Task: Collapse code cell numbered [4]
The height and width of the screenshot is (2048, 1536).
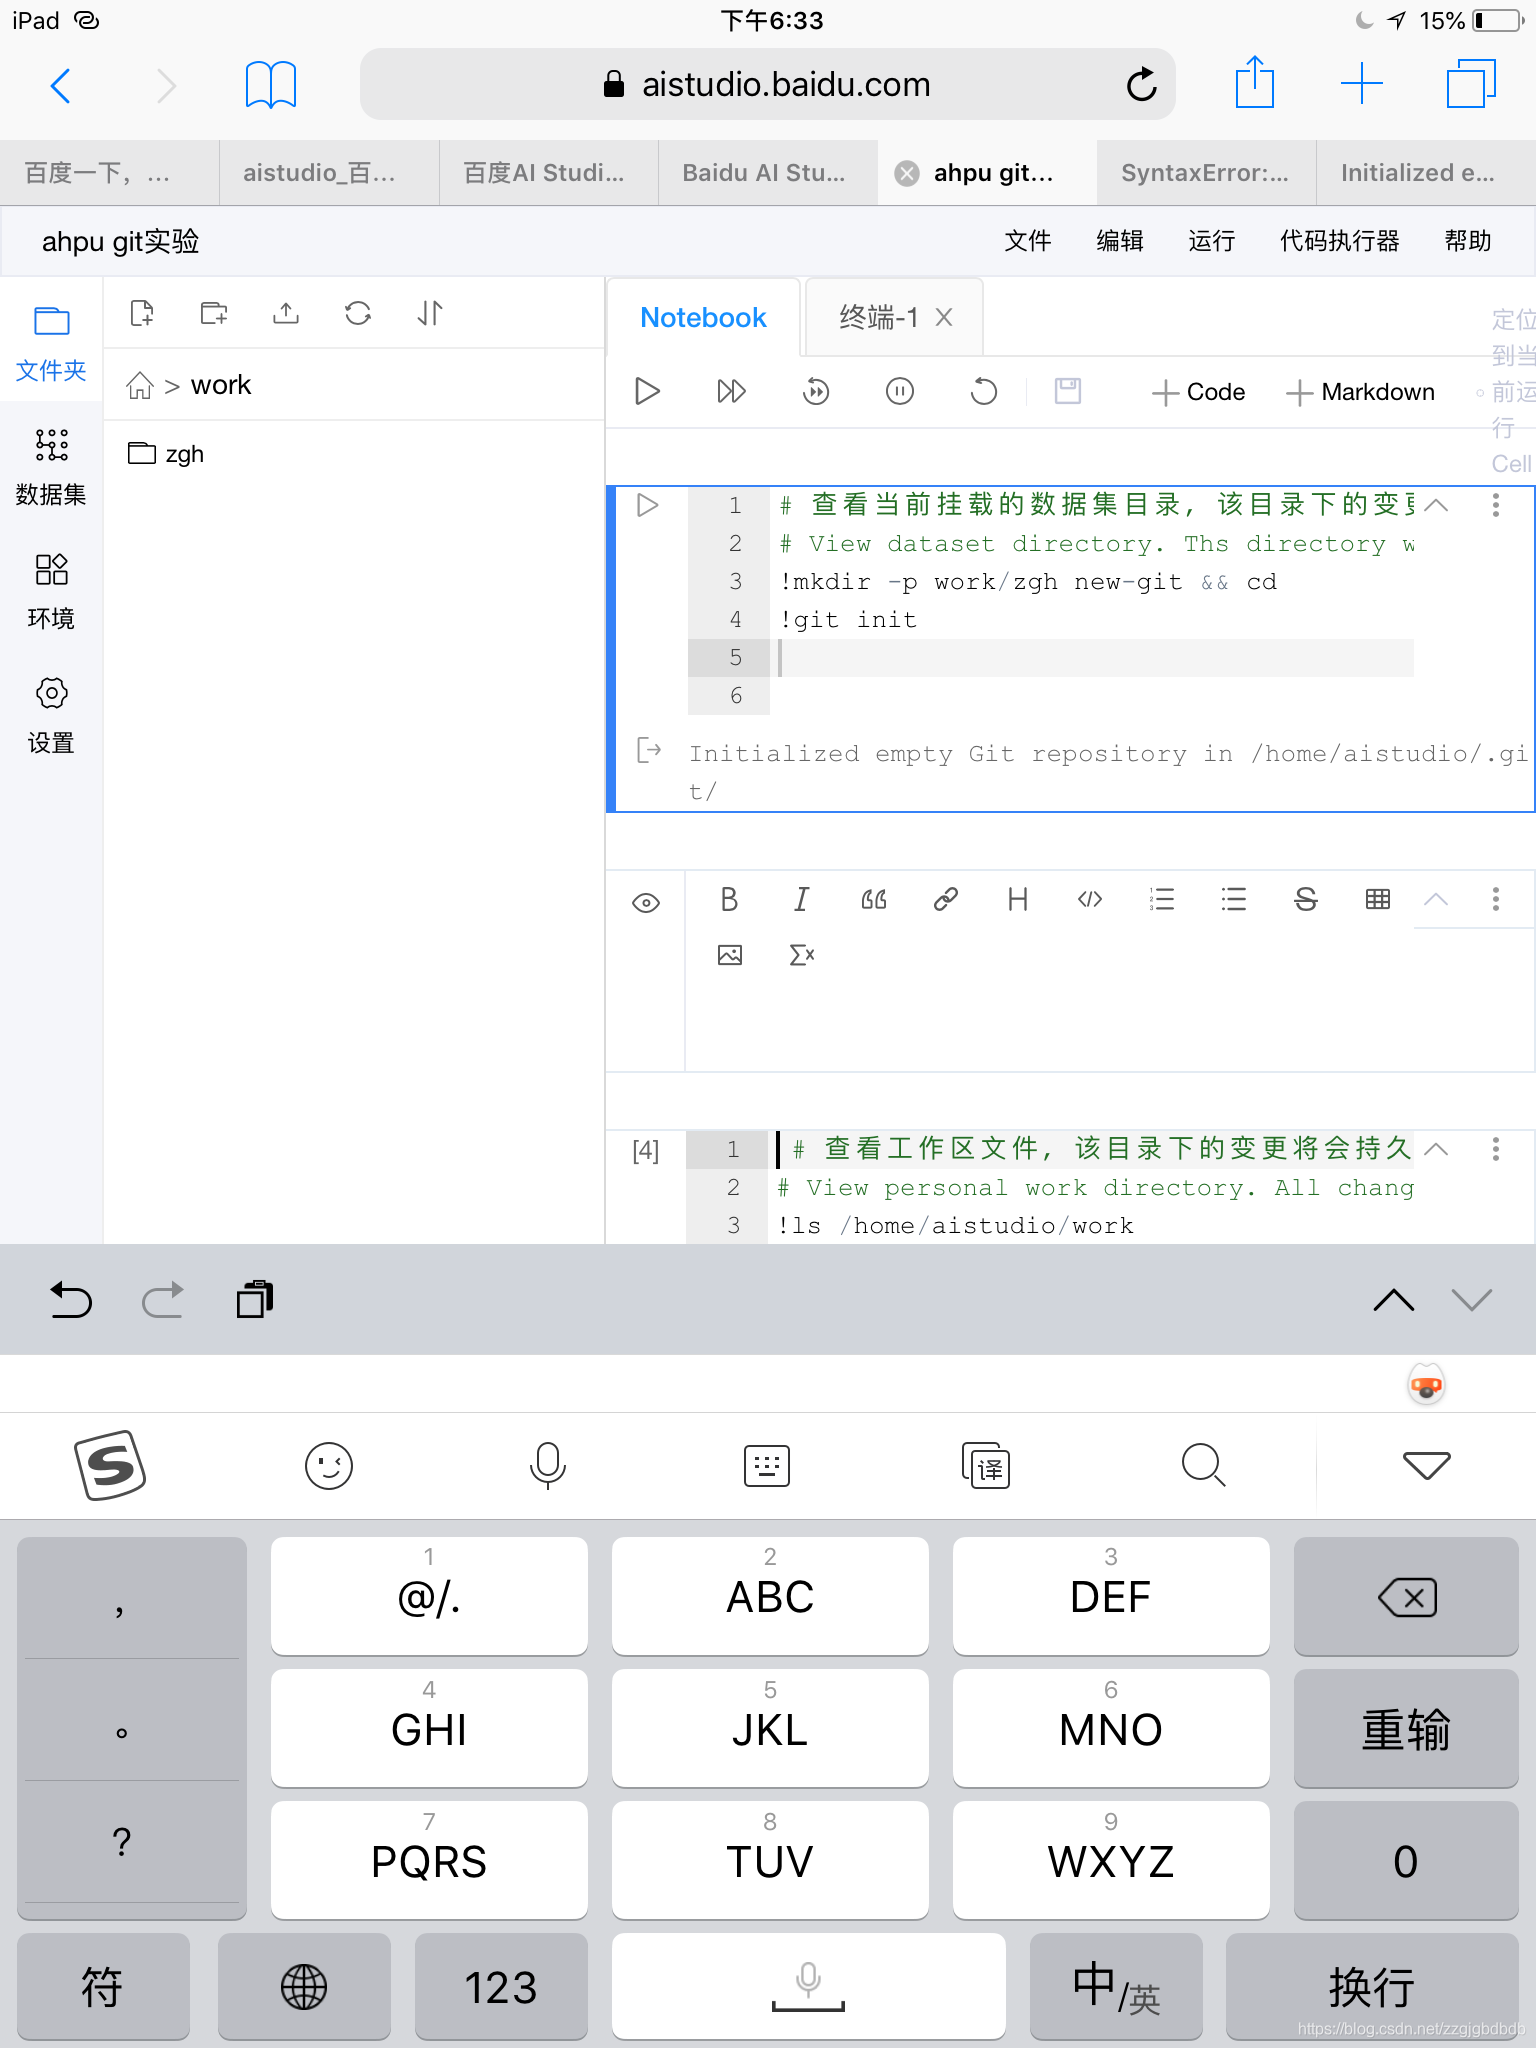Action: pos(1436,1149)
